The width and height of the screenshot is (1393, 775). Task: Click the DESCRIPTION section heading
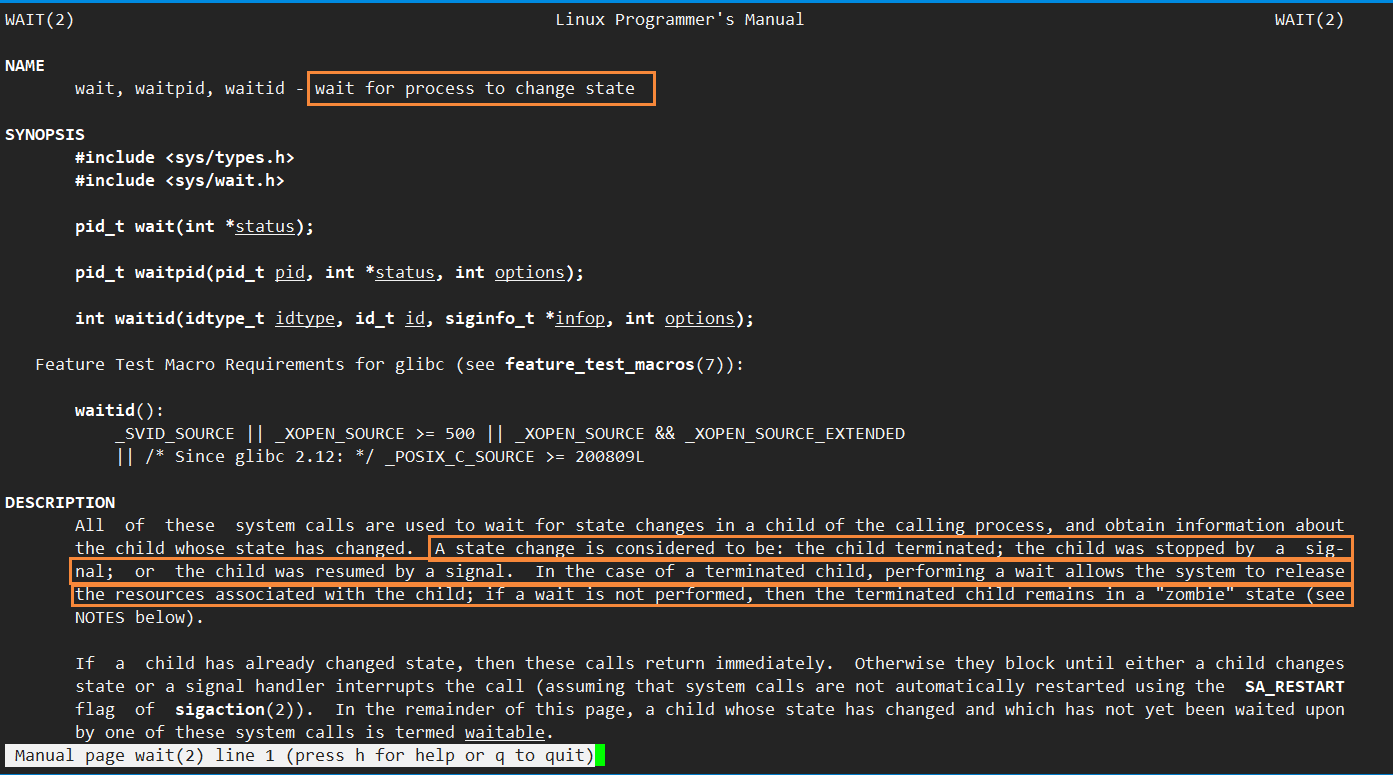pyautogui.click(x=60, y=503)
